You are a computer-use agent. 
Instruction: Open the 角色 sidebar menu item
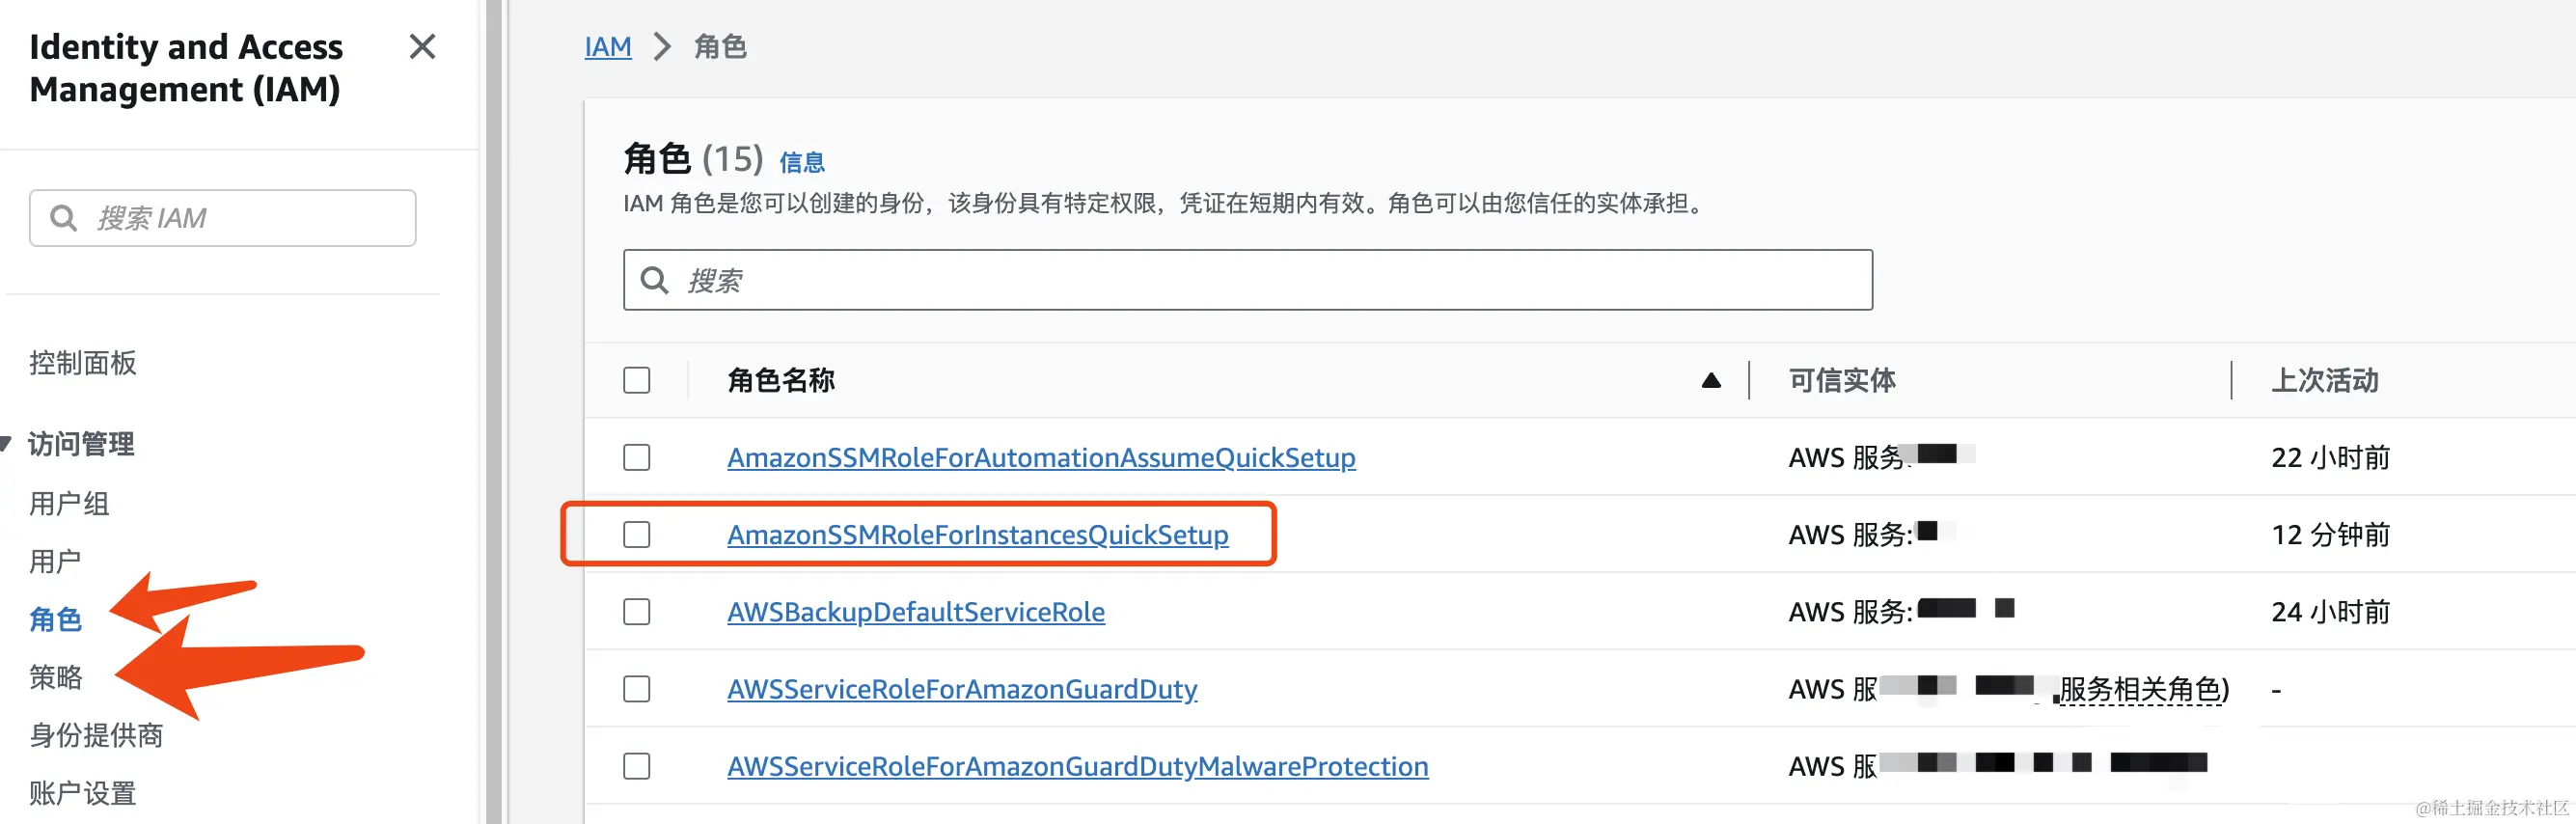point(56,620)
